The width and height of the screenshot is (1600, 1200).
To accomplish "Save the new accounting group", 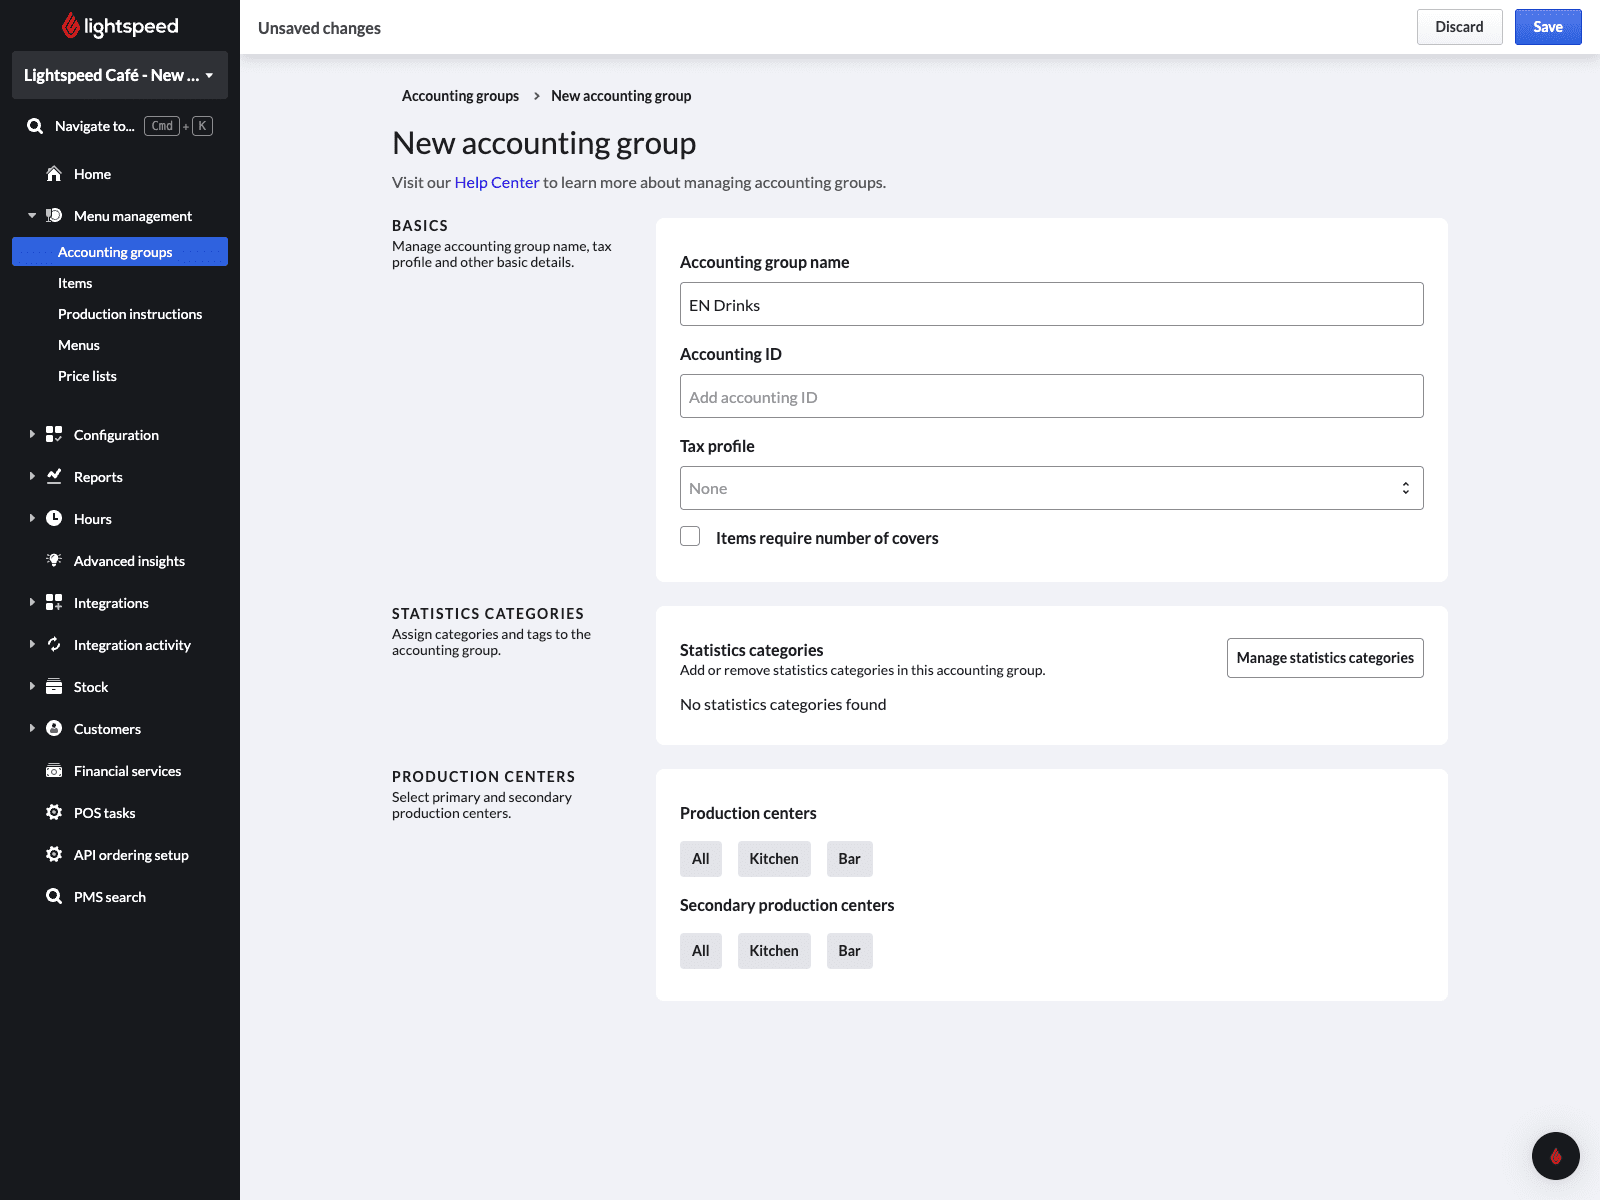I will [1547, 27].
